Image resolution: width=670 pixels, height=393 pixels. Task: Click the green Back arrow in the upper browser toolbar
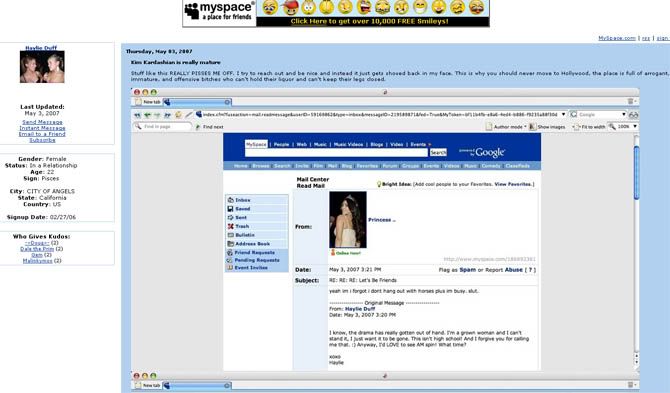147,115
